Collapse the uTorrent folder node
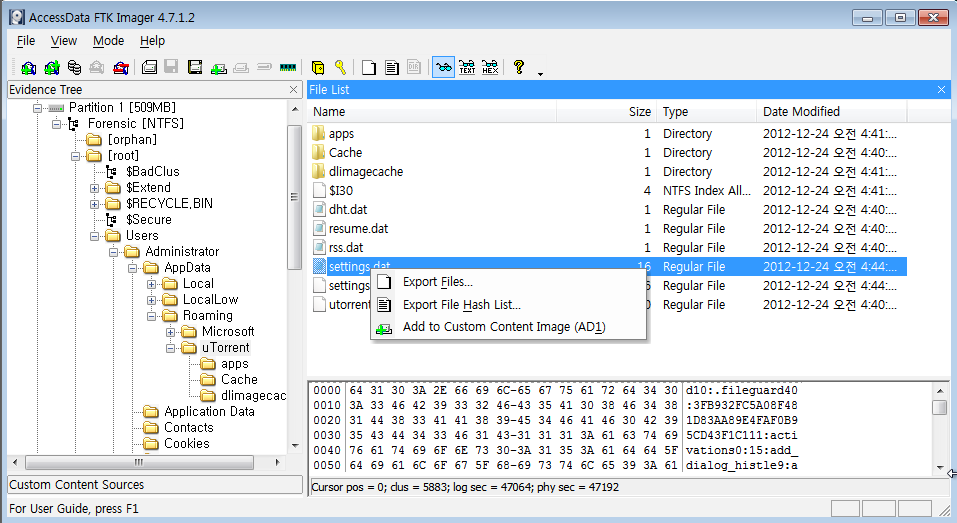This screenshot has width=957, height=523. click(170, 348)
